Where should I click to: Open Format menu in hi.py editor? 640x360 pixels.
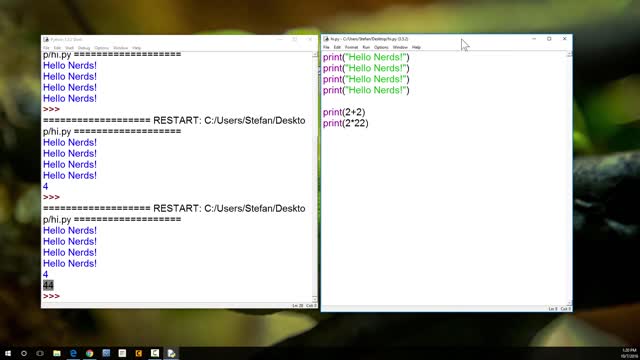(351, 47)
